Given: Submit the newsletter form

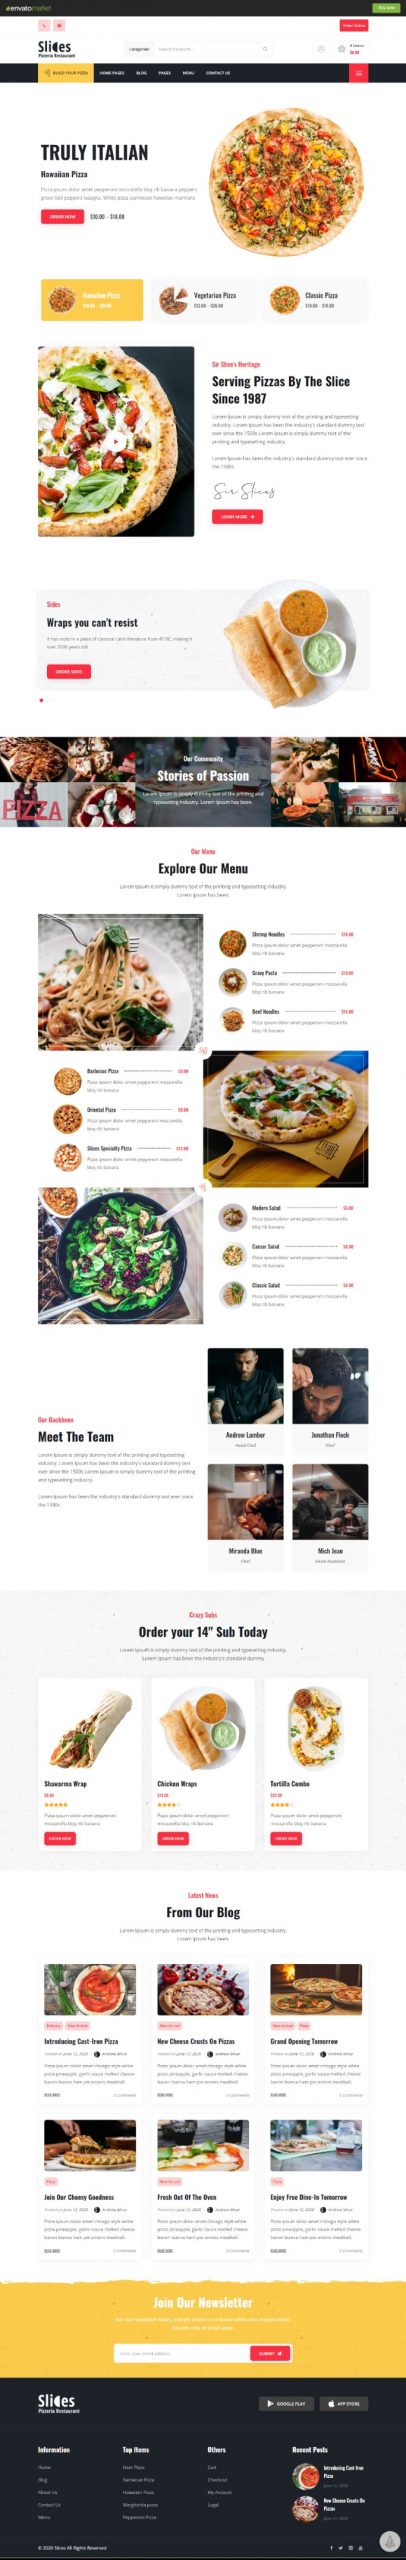Looking at the screenshot, I should point(271,2353).
